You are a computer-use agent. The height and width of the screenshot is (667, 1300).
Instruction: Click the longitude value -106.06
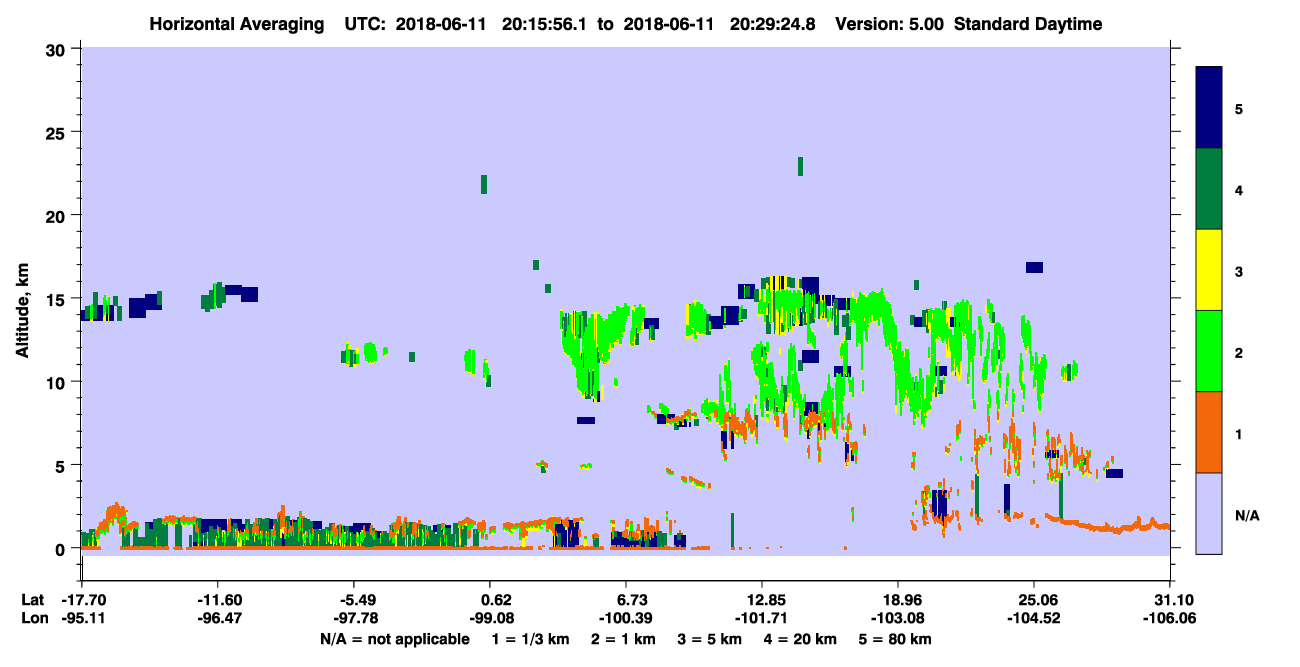tap(1170, 619)
